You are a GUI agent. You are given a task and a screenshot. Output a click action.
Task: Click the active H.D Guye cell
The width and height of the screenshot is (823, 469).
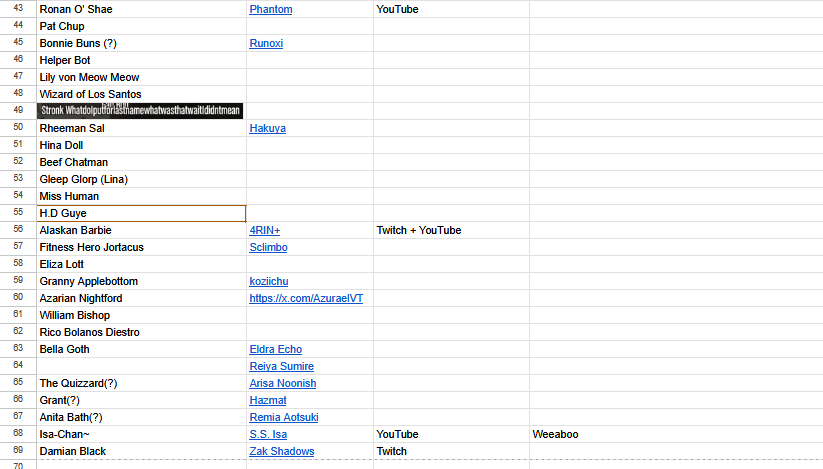click(x=141, y=214)
